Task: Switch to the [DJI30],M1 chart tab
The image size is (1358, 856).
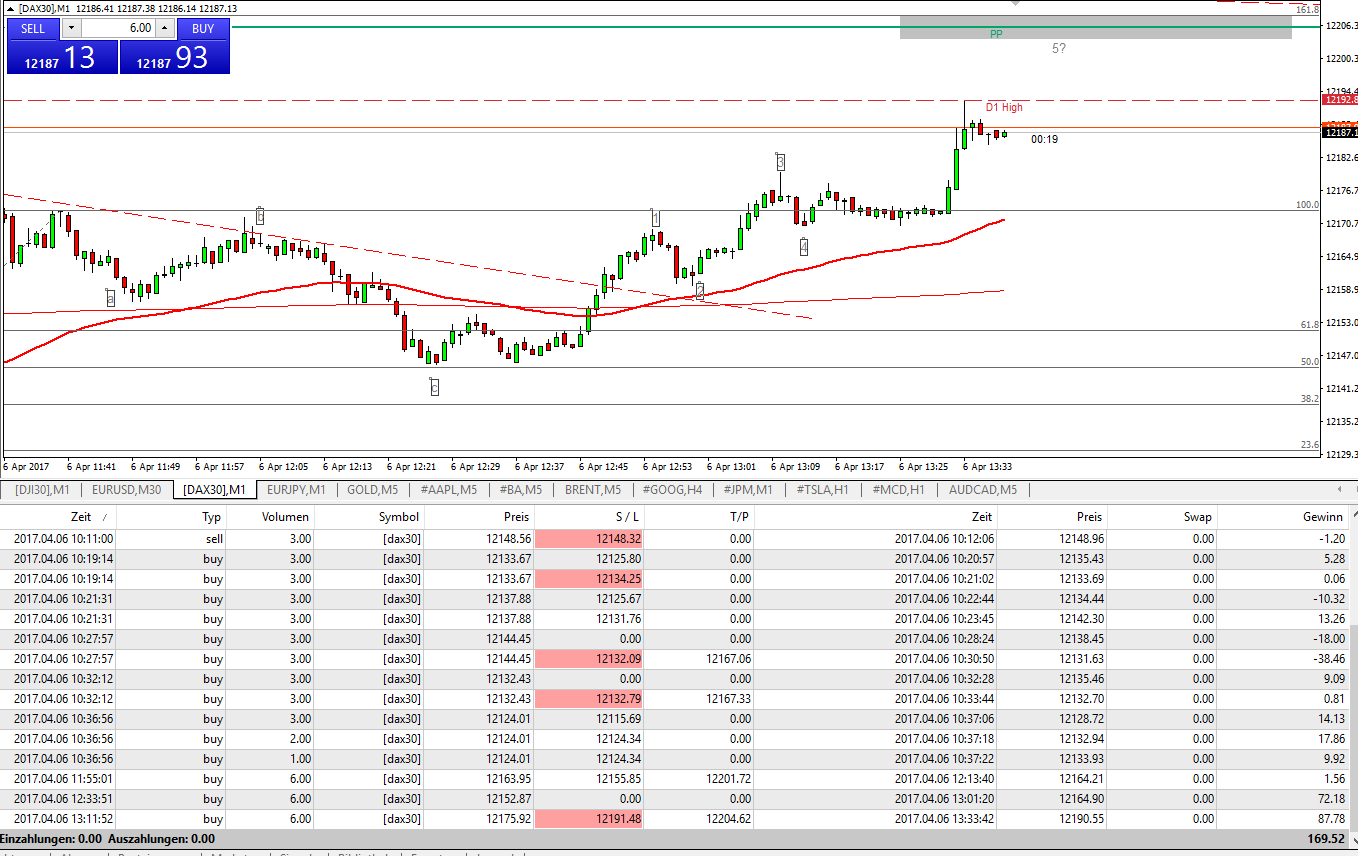Action: [43, 490]
